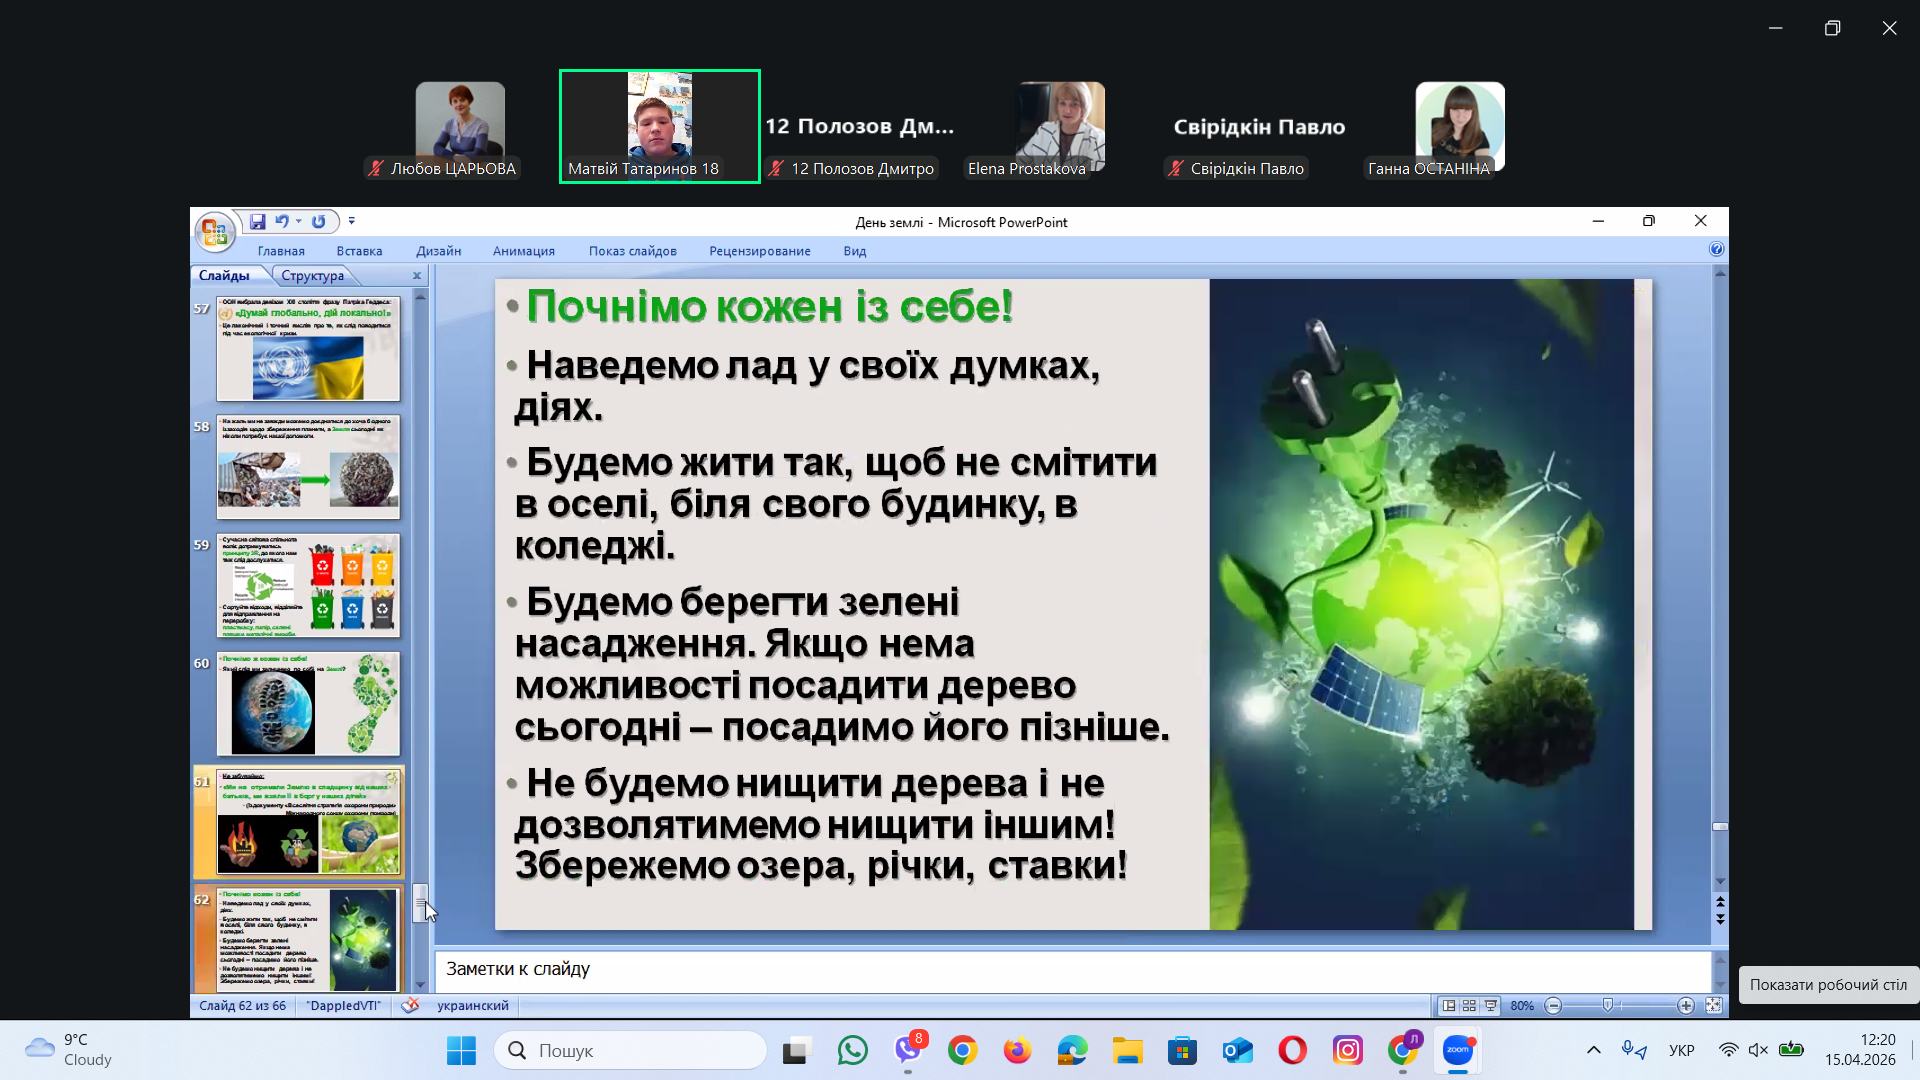Open the Анимация ribbon tab
This screenshot has height=1080, width=1920.
click(x=523, y=251)
